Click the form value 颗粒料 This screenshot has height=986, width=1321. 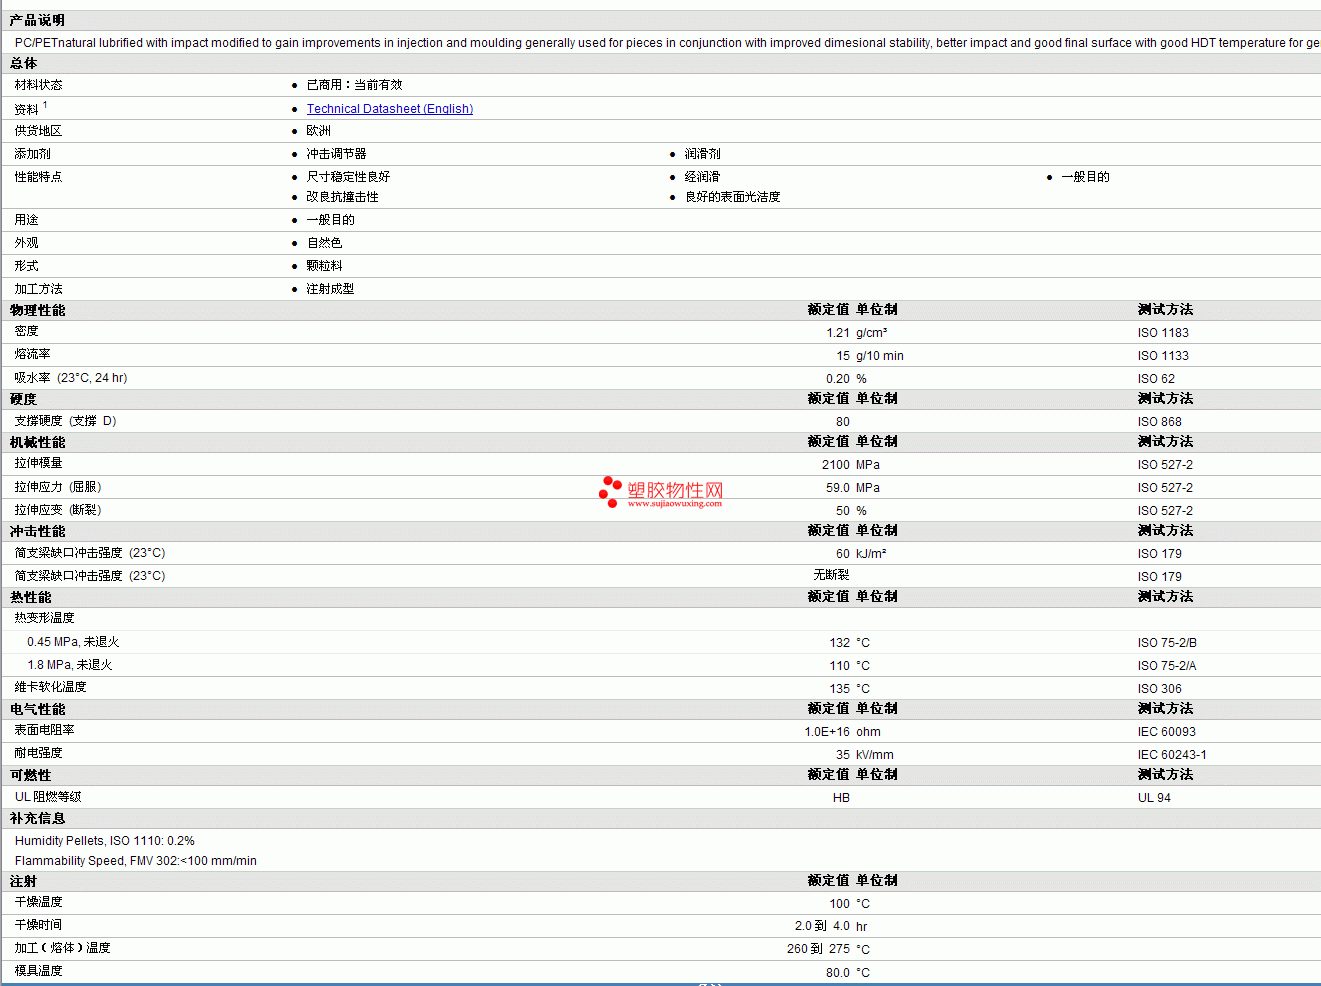[x=325, y=266]
